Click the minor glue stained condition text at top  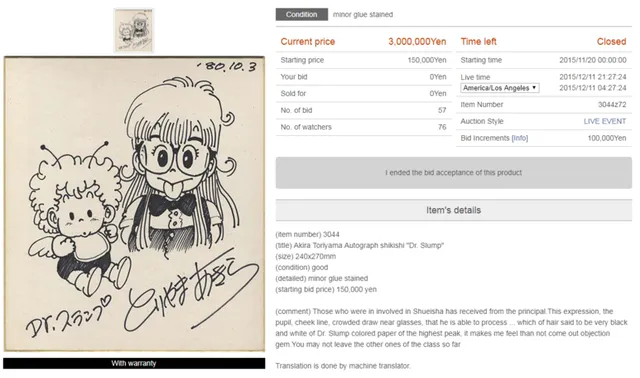(363, 14)
